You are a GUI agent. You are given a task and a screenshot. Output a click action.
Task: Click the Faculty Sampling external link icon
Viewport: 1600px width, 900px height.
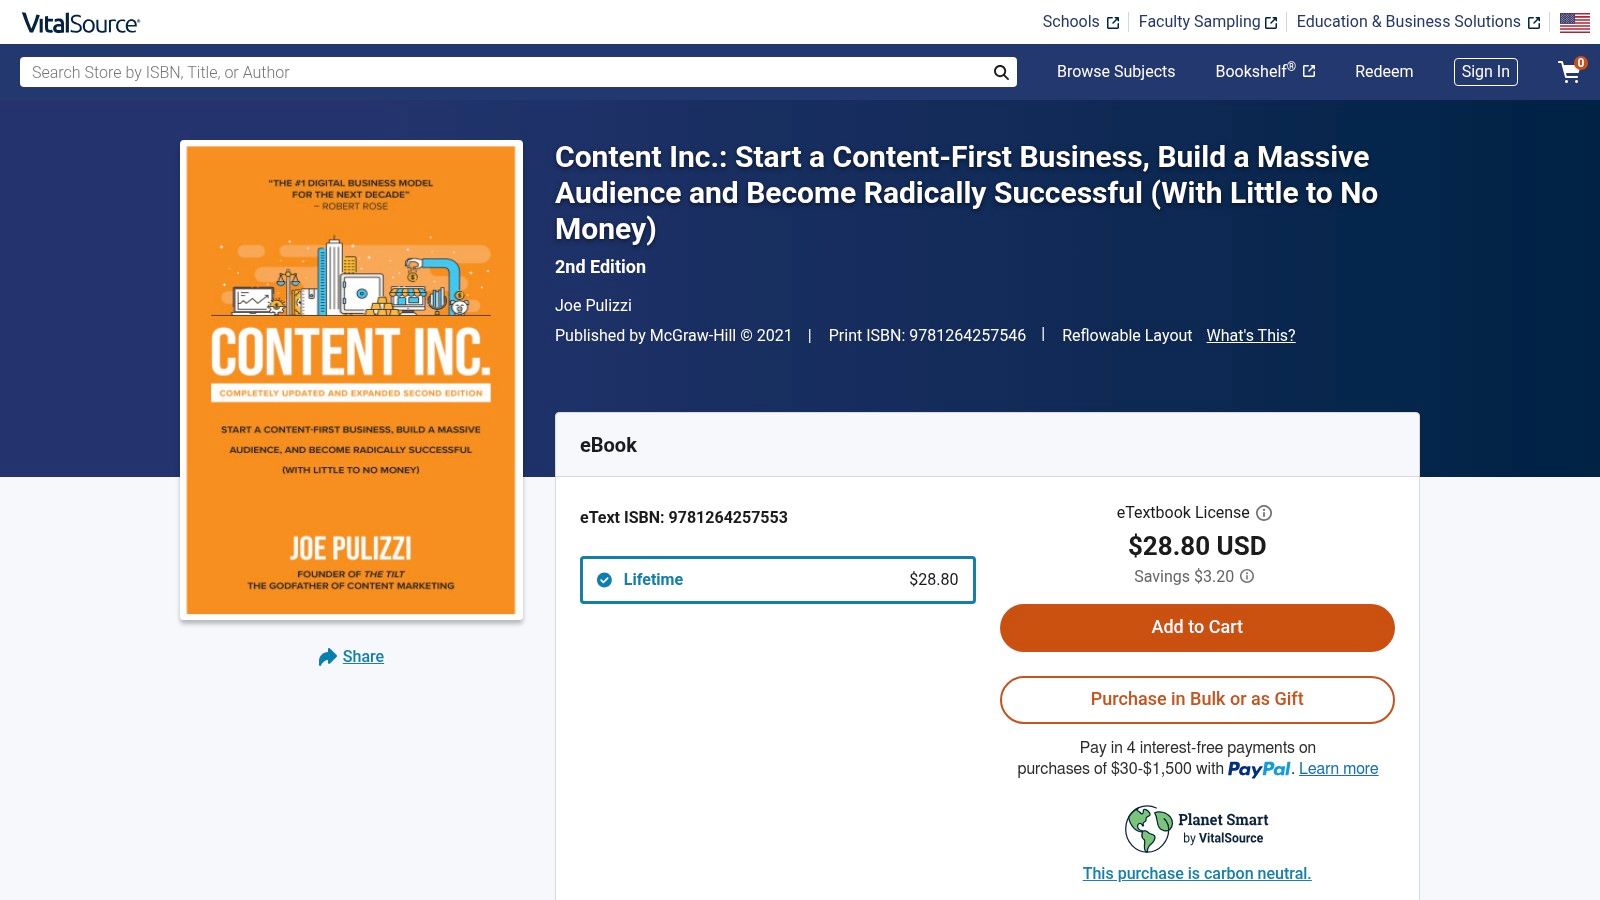(1271, 21)
